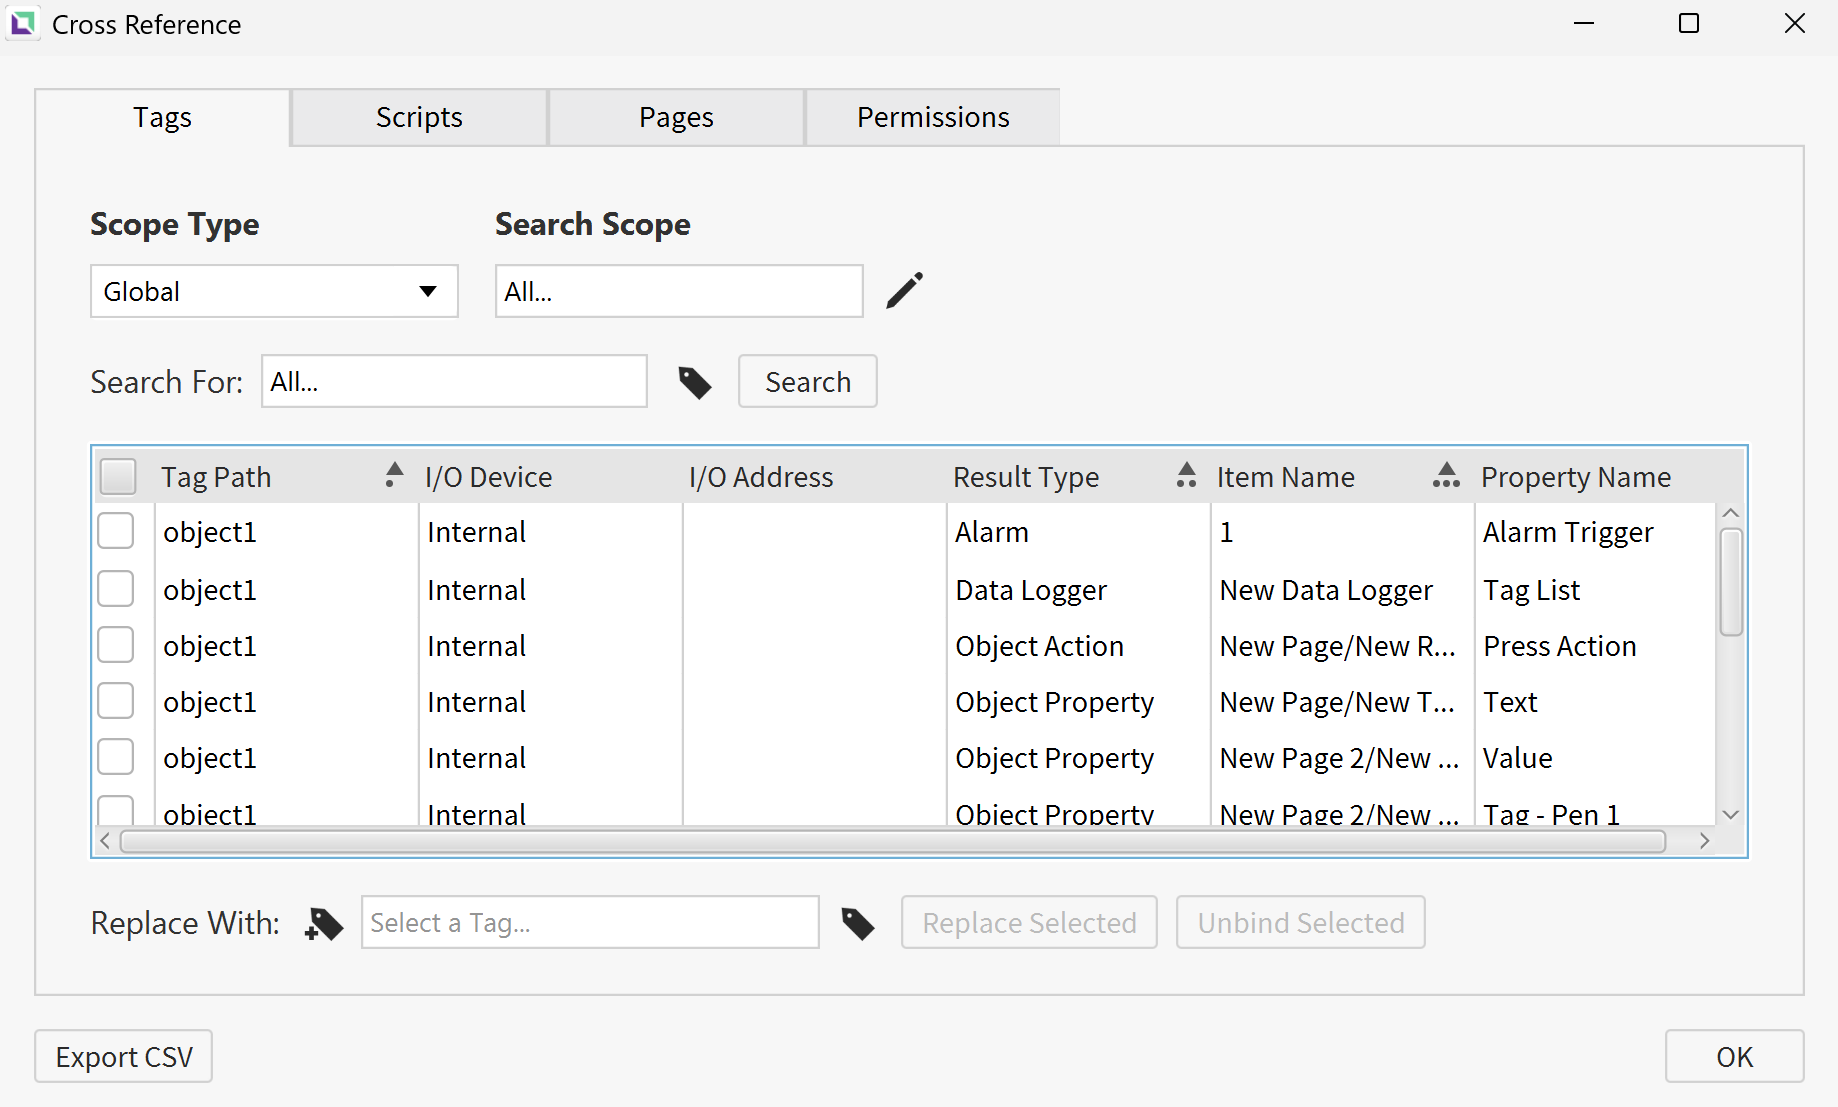
Task: Click the results table horizontal scrollbar
Action: (893, 842)
